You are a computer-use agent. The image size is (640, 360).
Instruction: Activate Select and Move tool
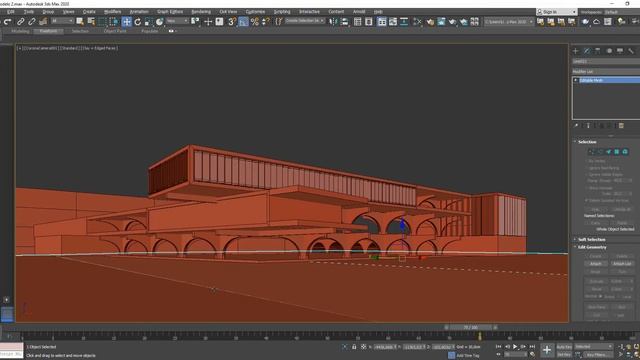pyautogui.click(x=127, y=22)
